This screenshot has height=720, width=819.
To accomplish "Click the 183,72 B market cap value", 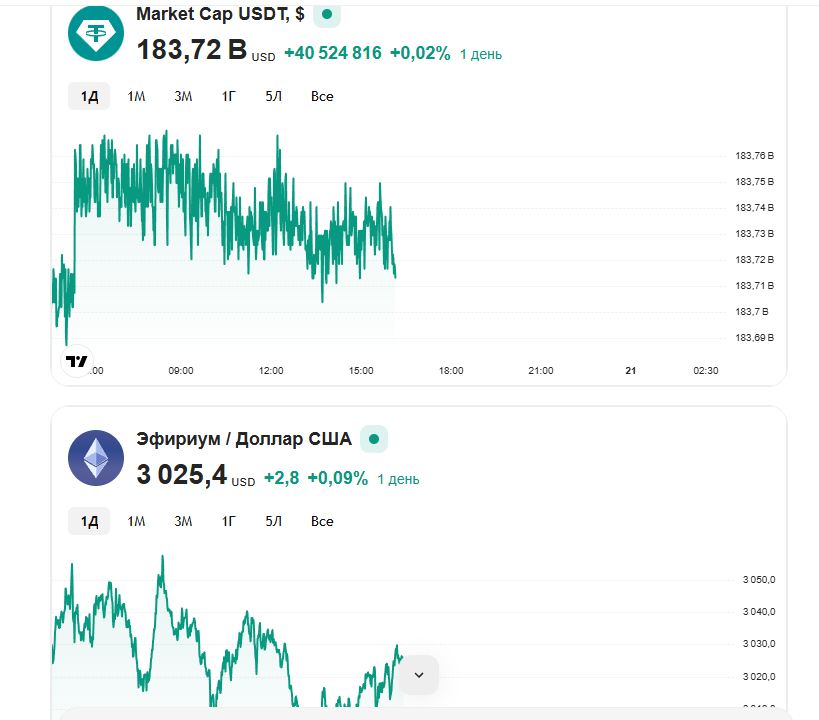I will (188, 48).
